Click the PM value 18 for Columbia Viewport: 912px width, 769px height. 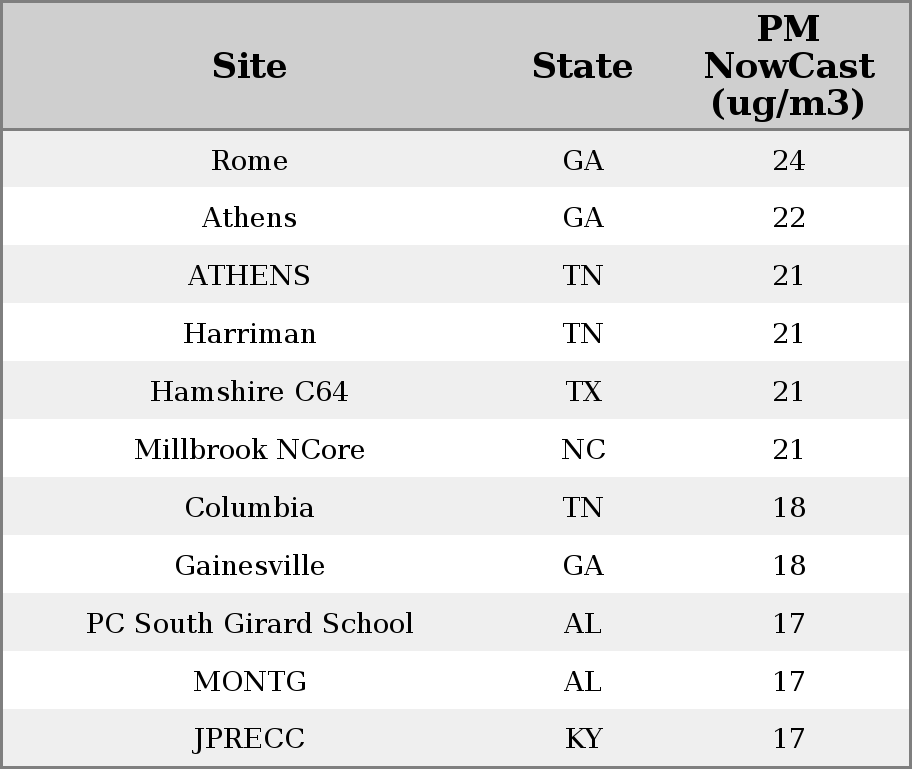point(789,507)
